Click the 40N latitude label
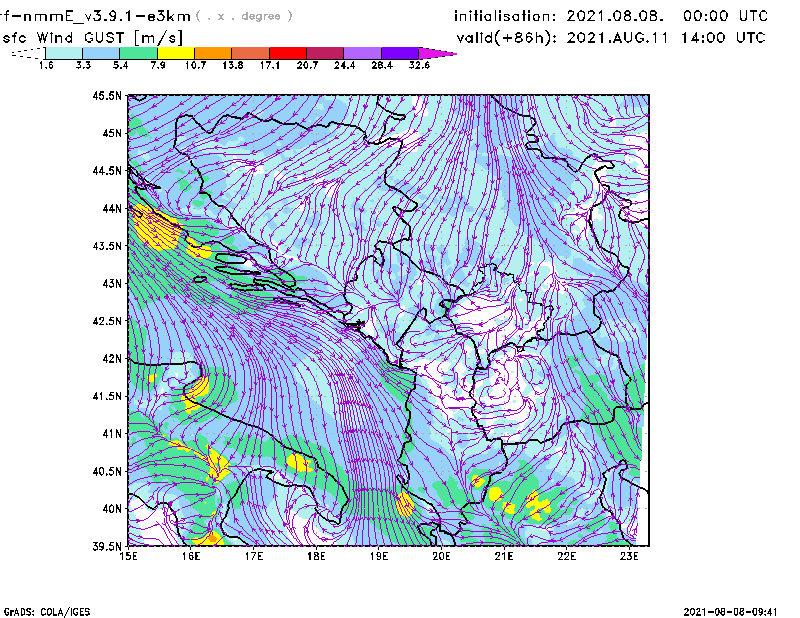800x618 pixels. (112, 509)
